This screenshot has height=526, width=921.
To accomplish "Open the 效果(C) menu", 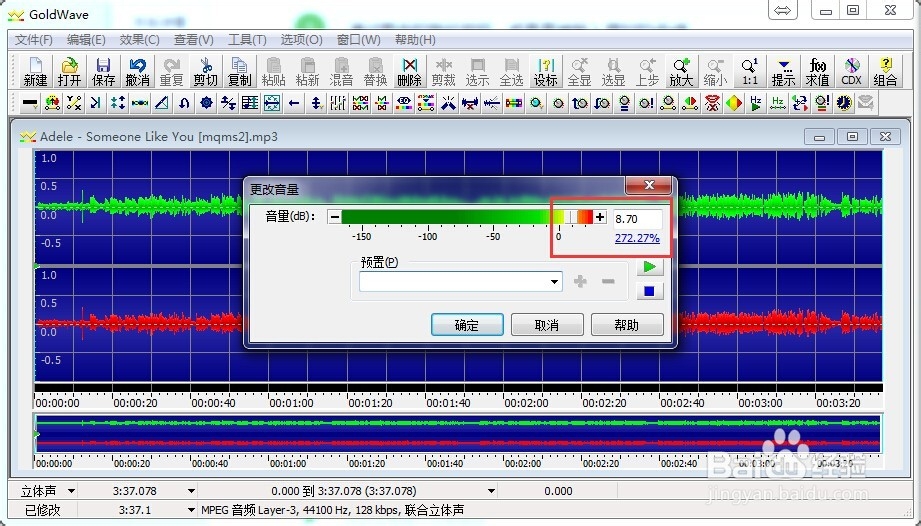I will click(140, 40).
